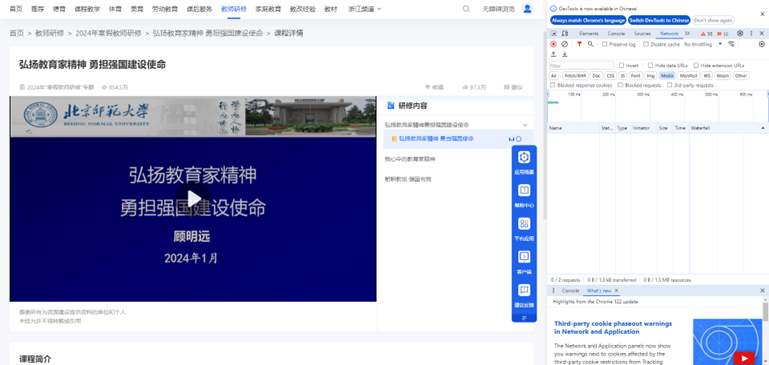The image size is (769, 365).
Task: Go to 教师研修 breadcrumb link
Action: point(49,33)
